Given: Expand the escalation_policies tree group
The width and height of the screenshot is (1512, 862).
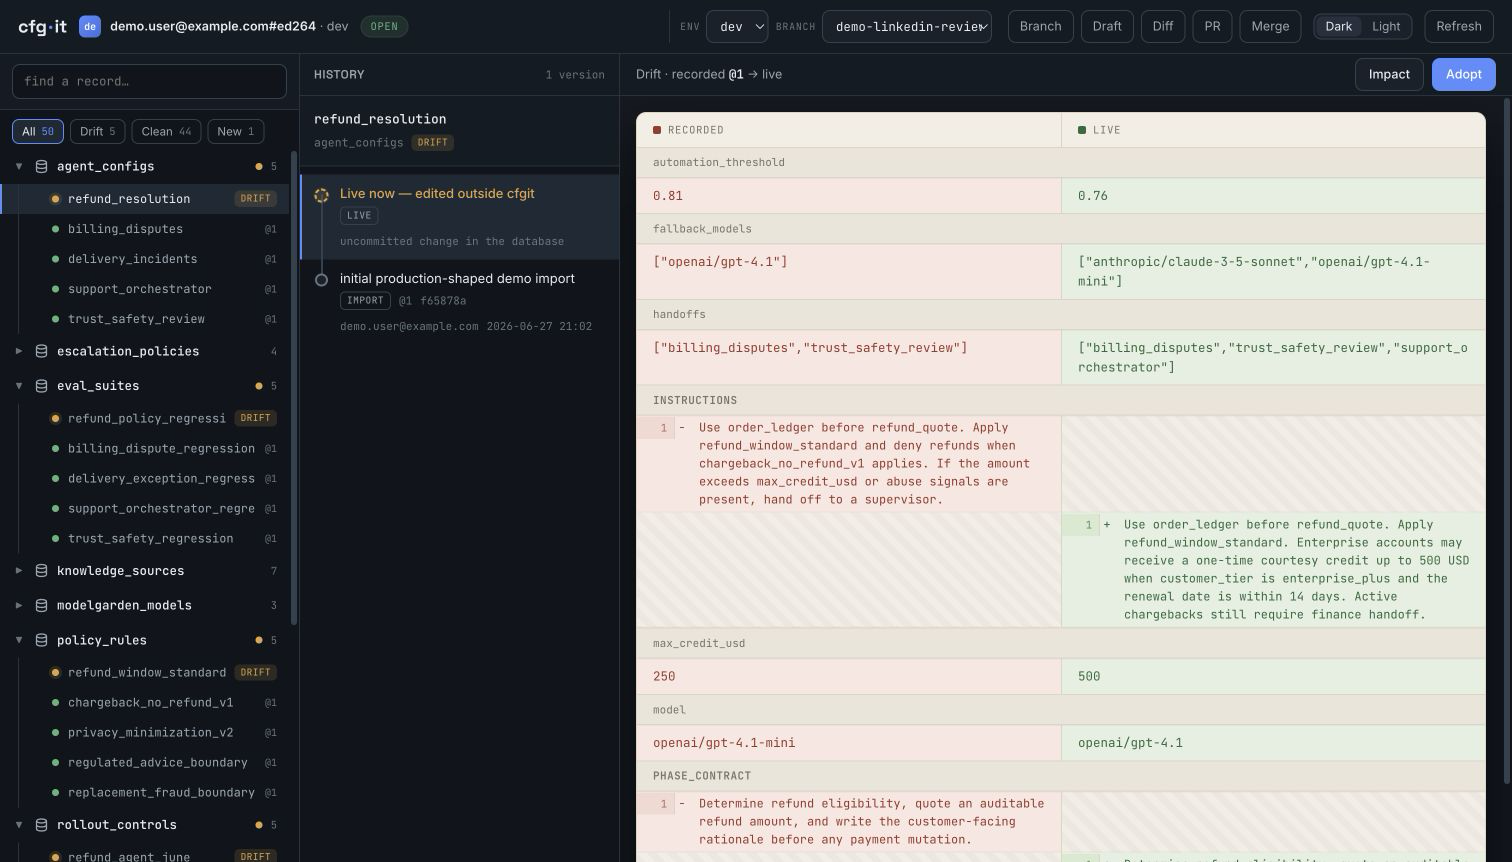Looking at the screenshot, I should coord(19,351).
